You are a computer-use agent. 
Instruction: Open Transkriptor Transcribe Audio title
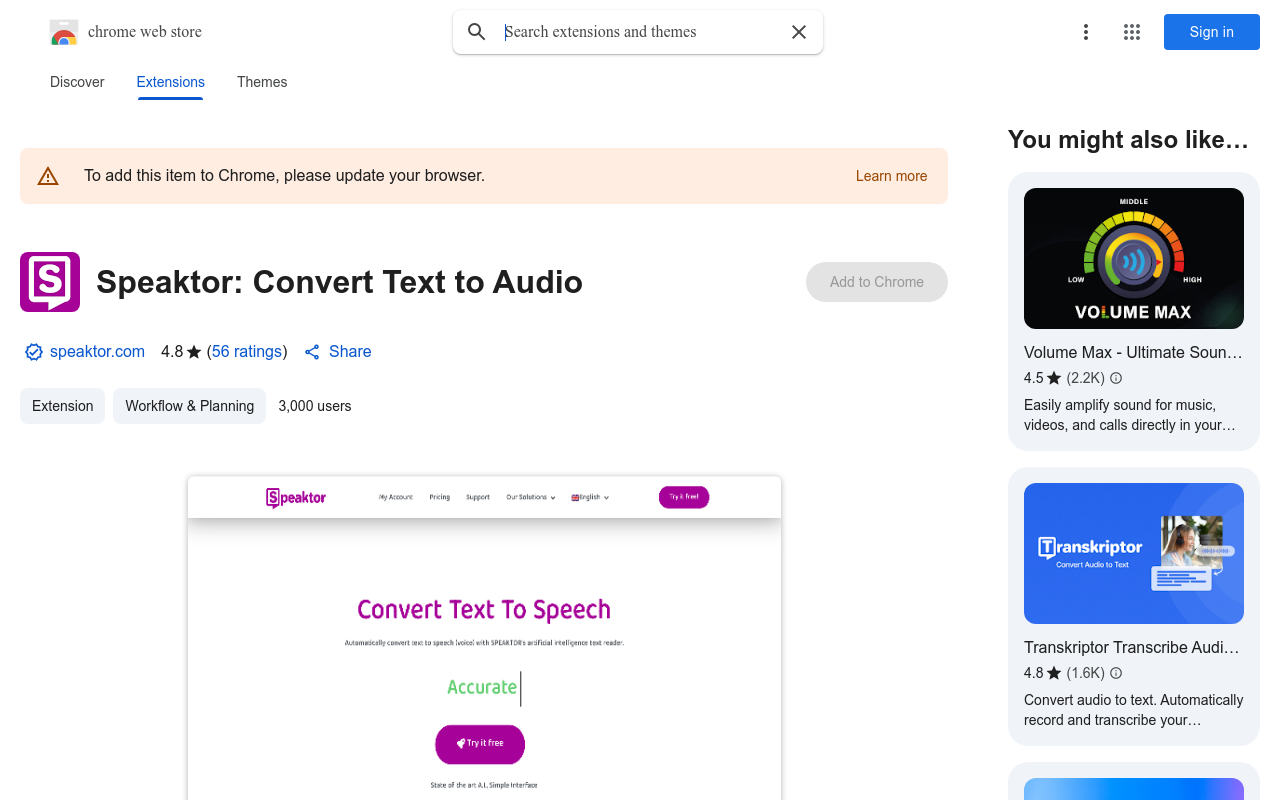click(1134, 647)
